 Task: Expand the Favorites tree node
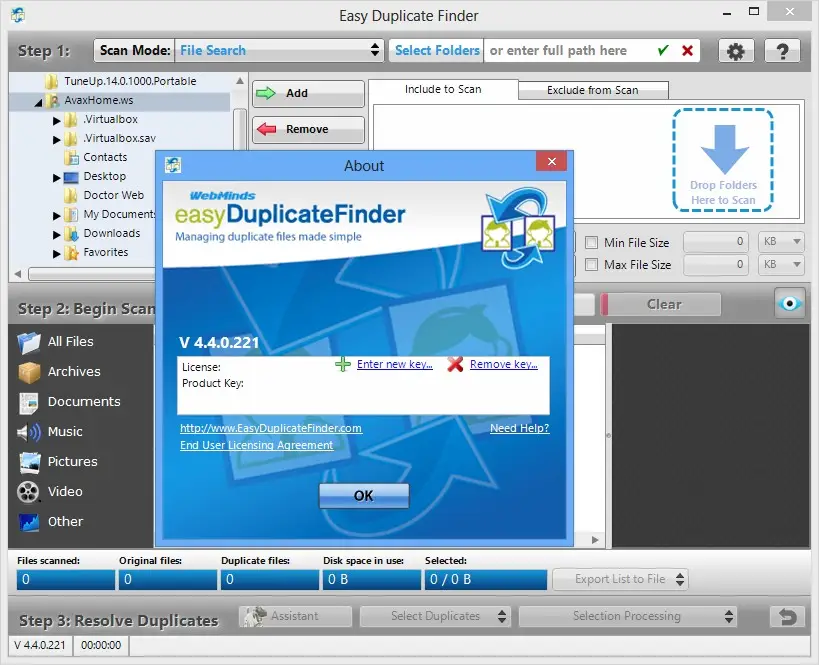pyautogui.click(x=56, y=254)
